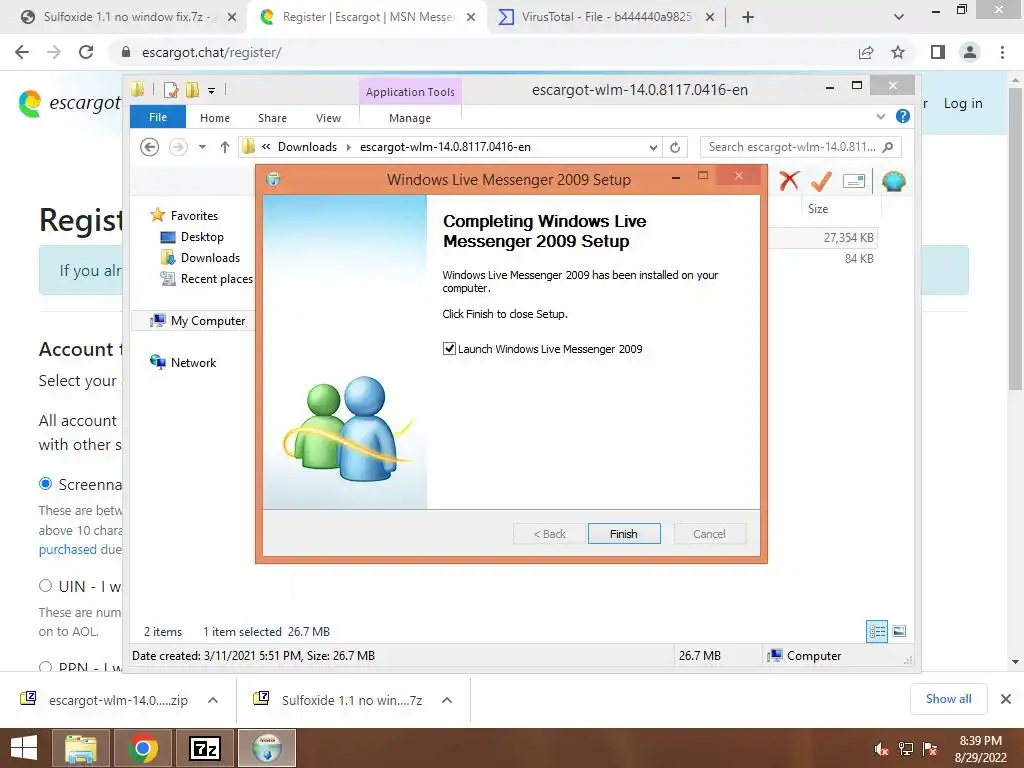
Task: Click the Chrome address bar URL
Action: (x=212, y=52)
